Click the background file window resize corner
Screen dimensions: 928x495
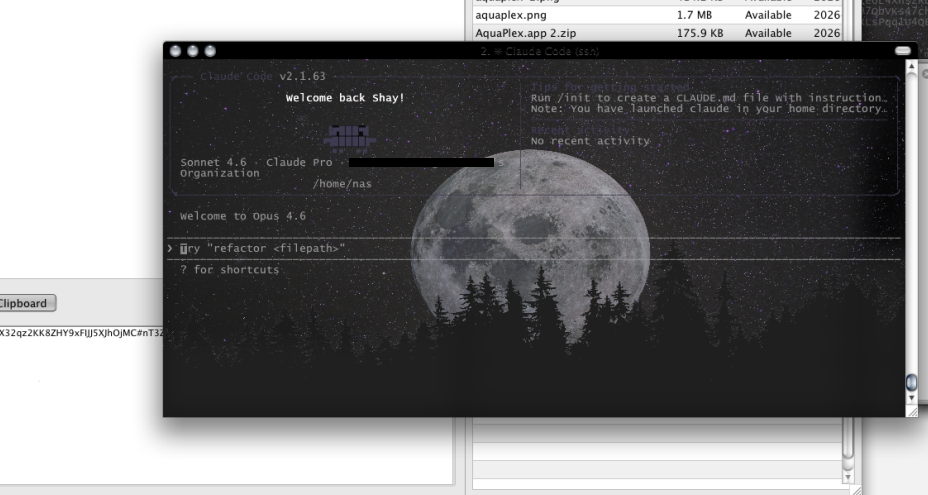pos(854,490)
